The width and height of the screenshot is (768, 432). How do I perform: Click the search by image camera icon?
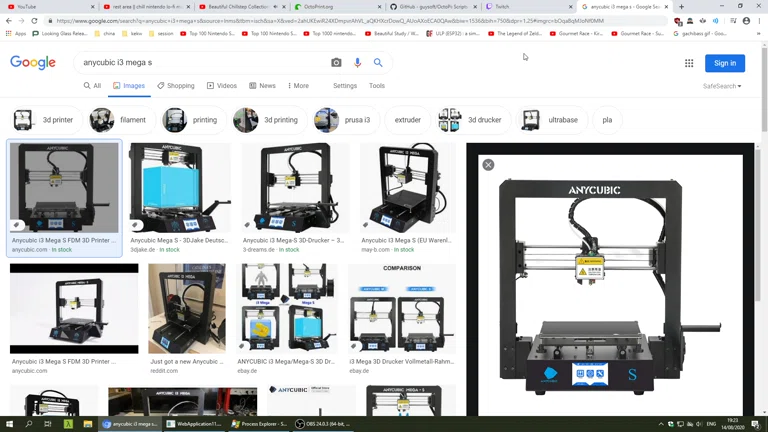[336, 63]
